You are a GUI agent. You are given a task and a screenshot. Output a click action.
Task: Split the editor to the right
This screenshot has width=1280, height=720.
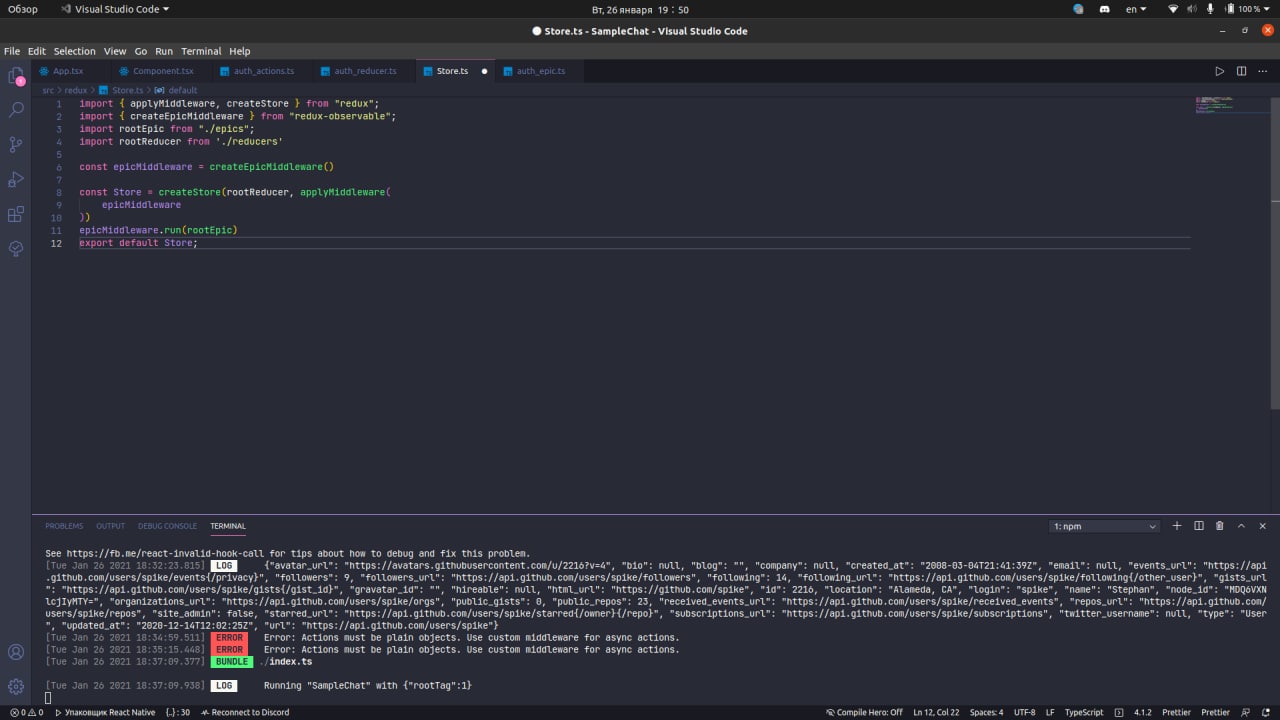1241,71
